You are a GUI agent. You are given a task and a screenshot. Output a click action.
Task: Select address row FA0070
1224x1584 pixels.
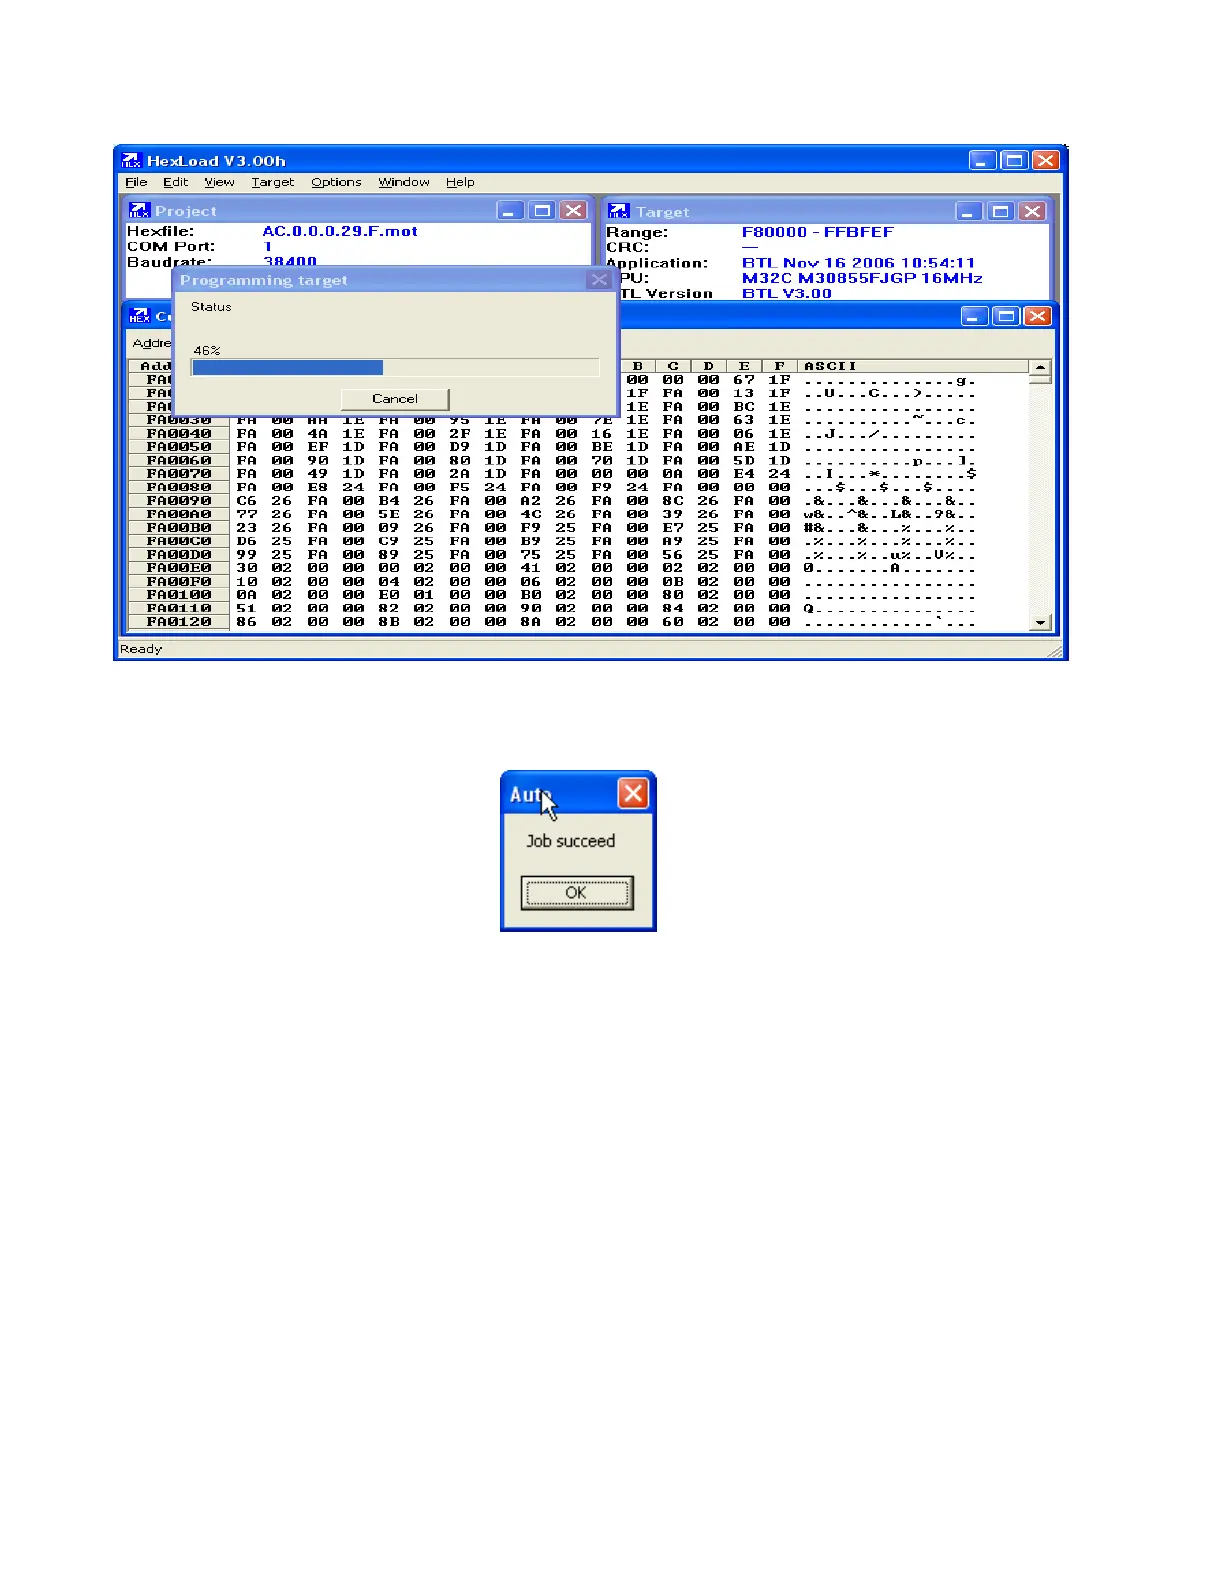179,474
